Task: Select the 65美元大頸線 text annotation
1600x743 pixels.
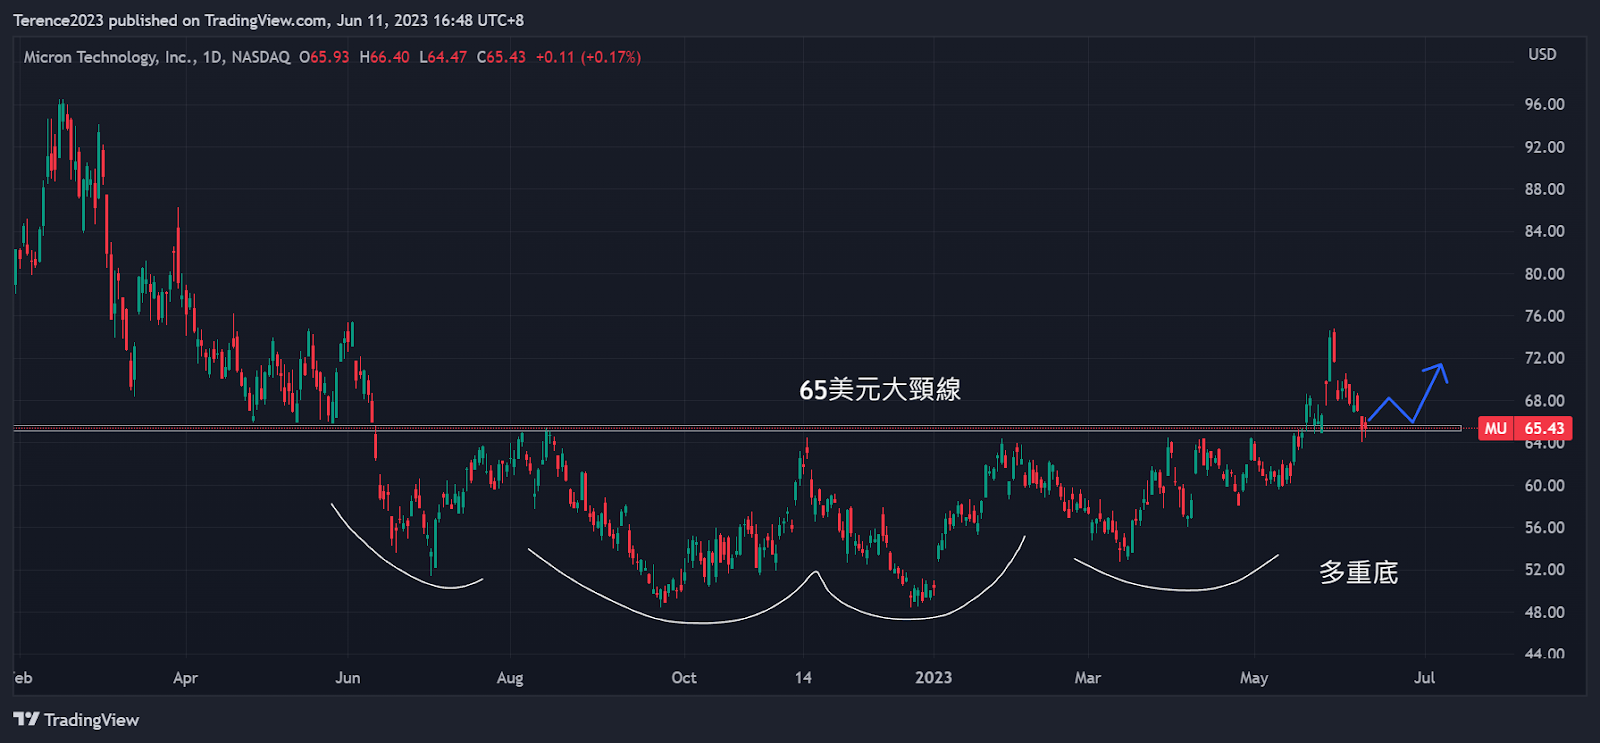Action: (x=880, y=389)
